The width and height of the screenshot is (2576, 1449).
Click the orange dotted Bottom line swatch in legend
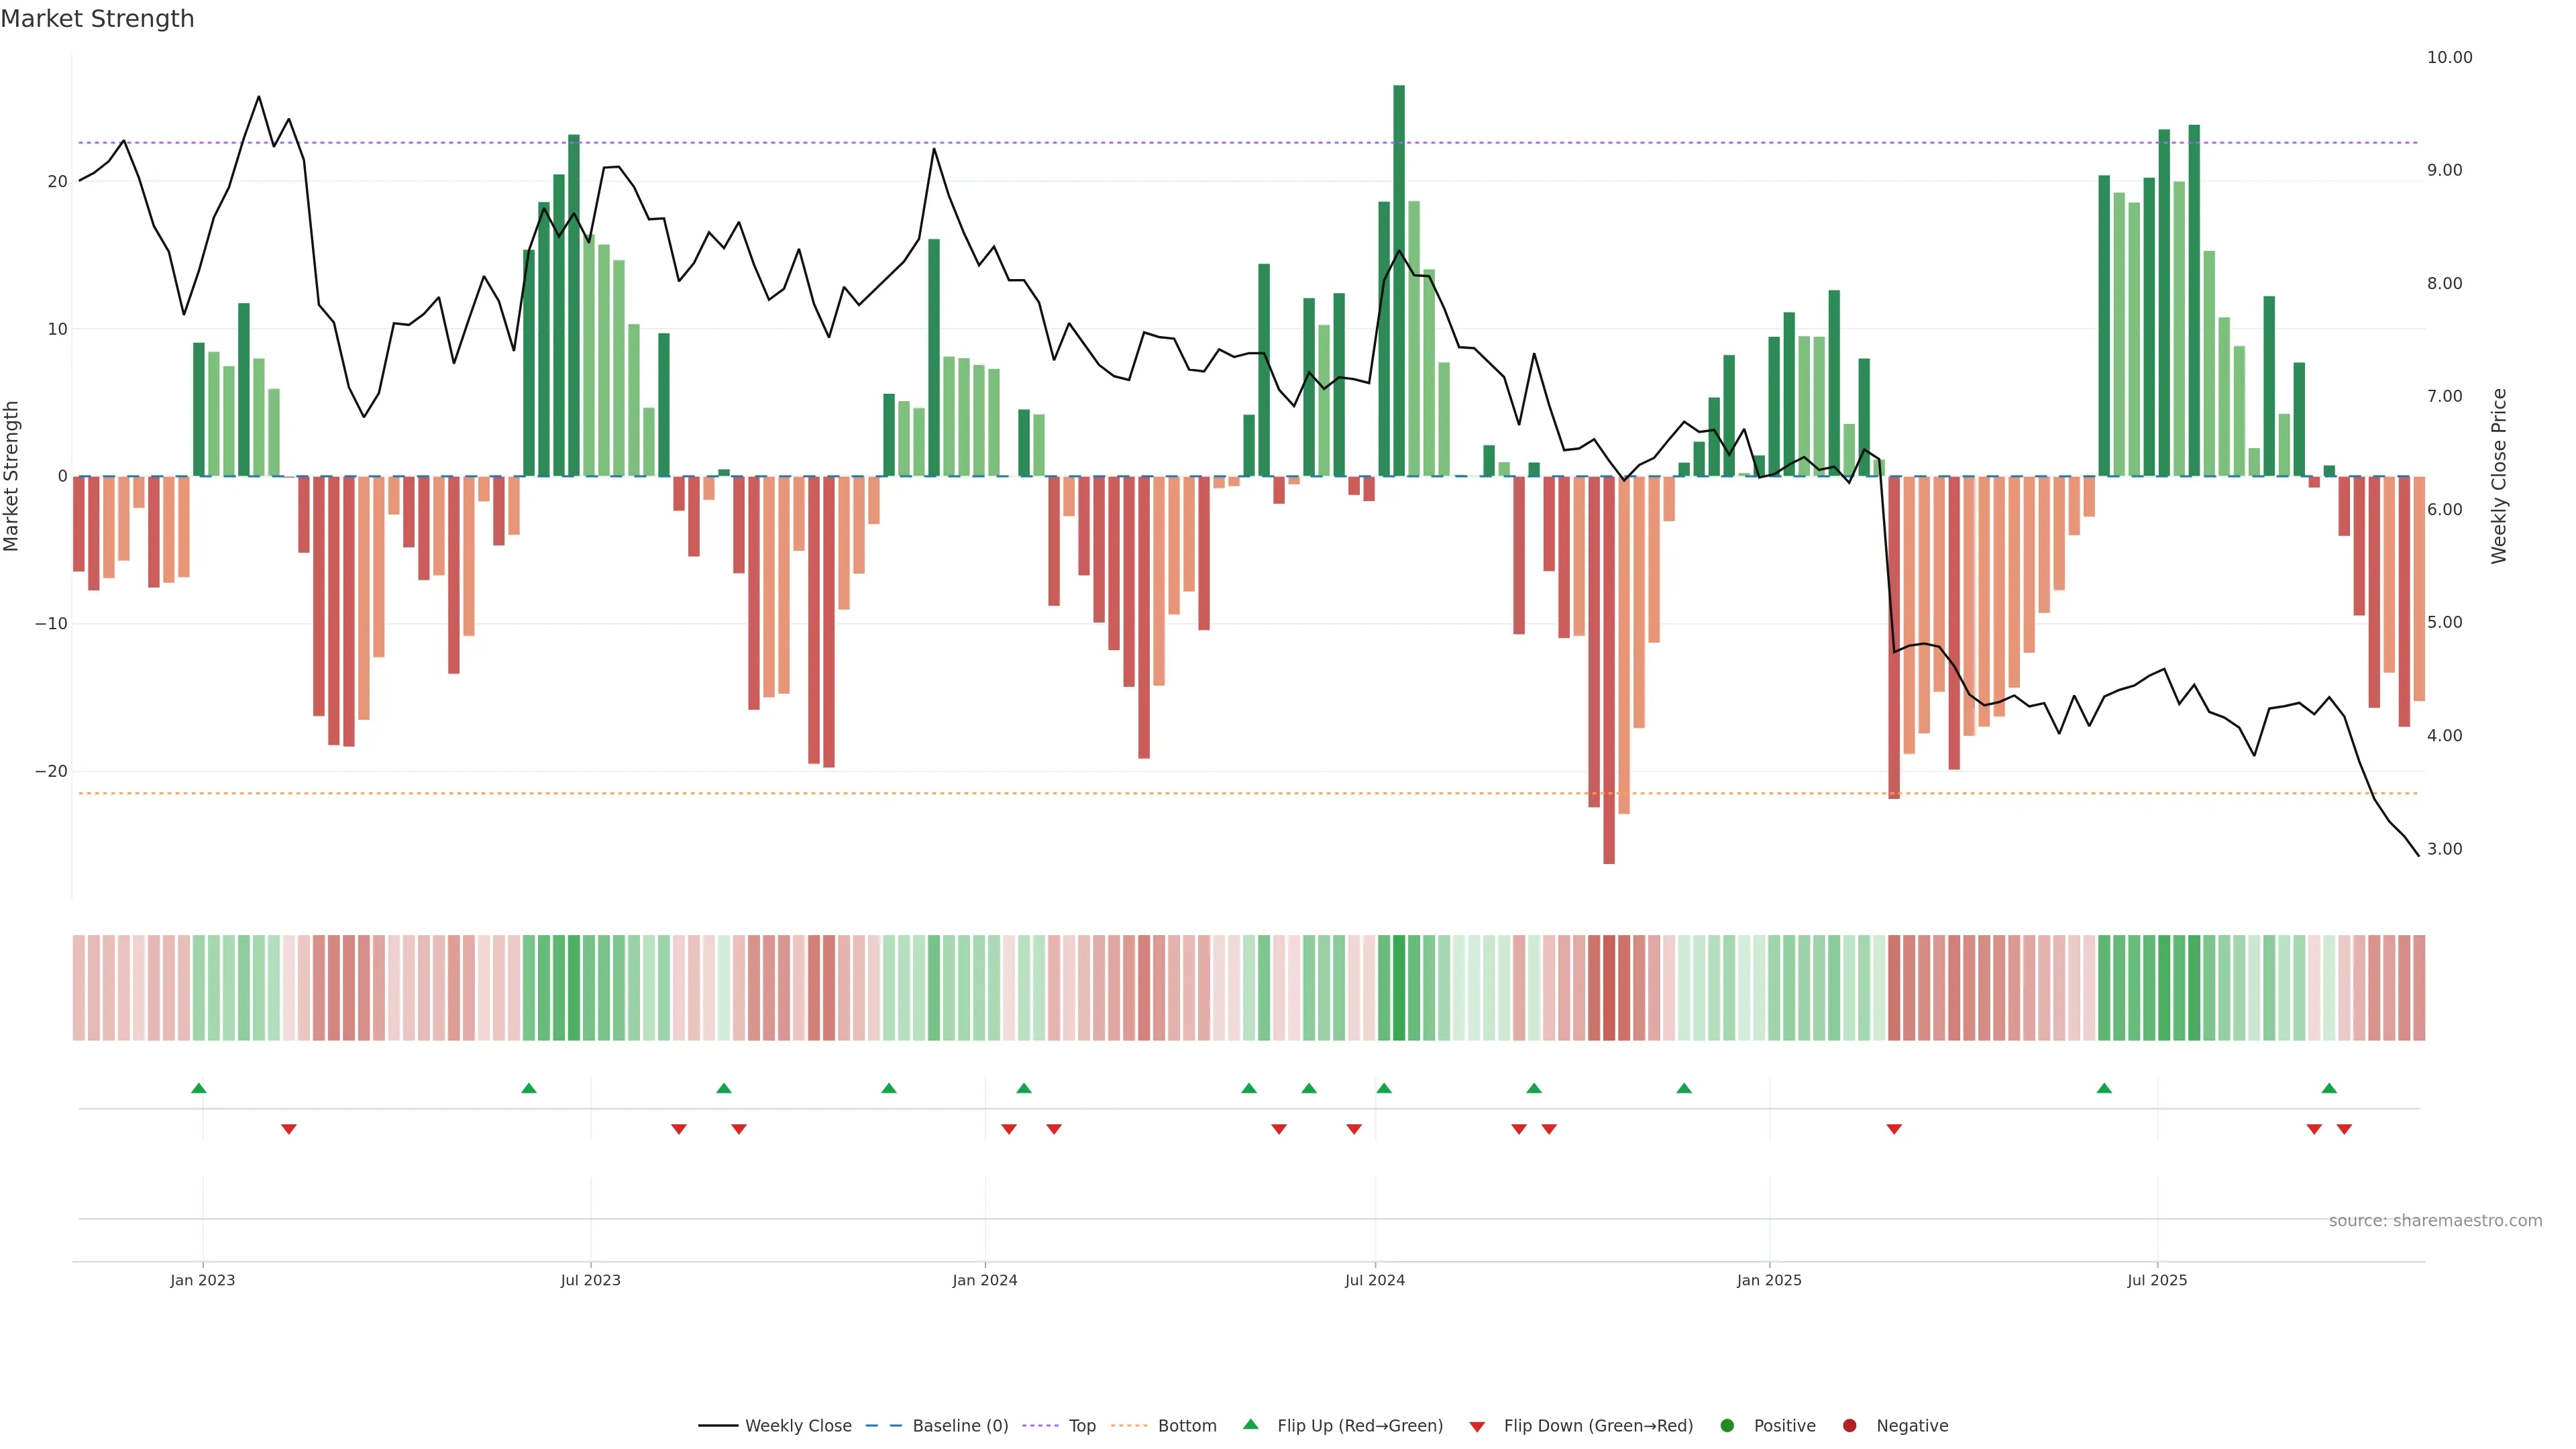coord(1129,1426)
